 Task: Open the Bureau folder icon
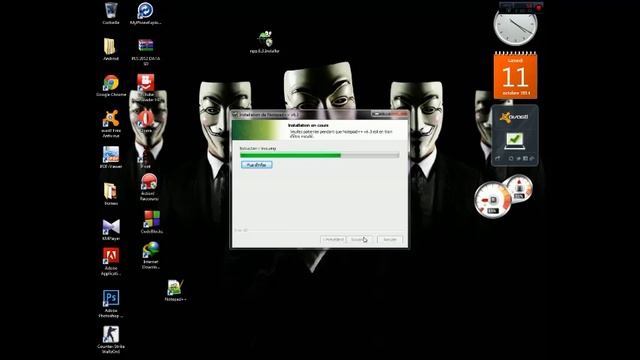111,193
